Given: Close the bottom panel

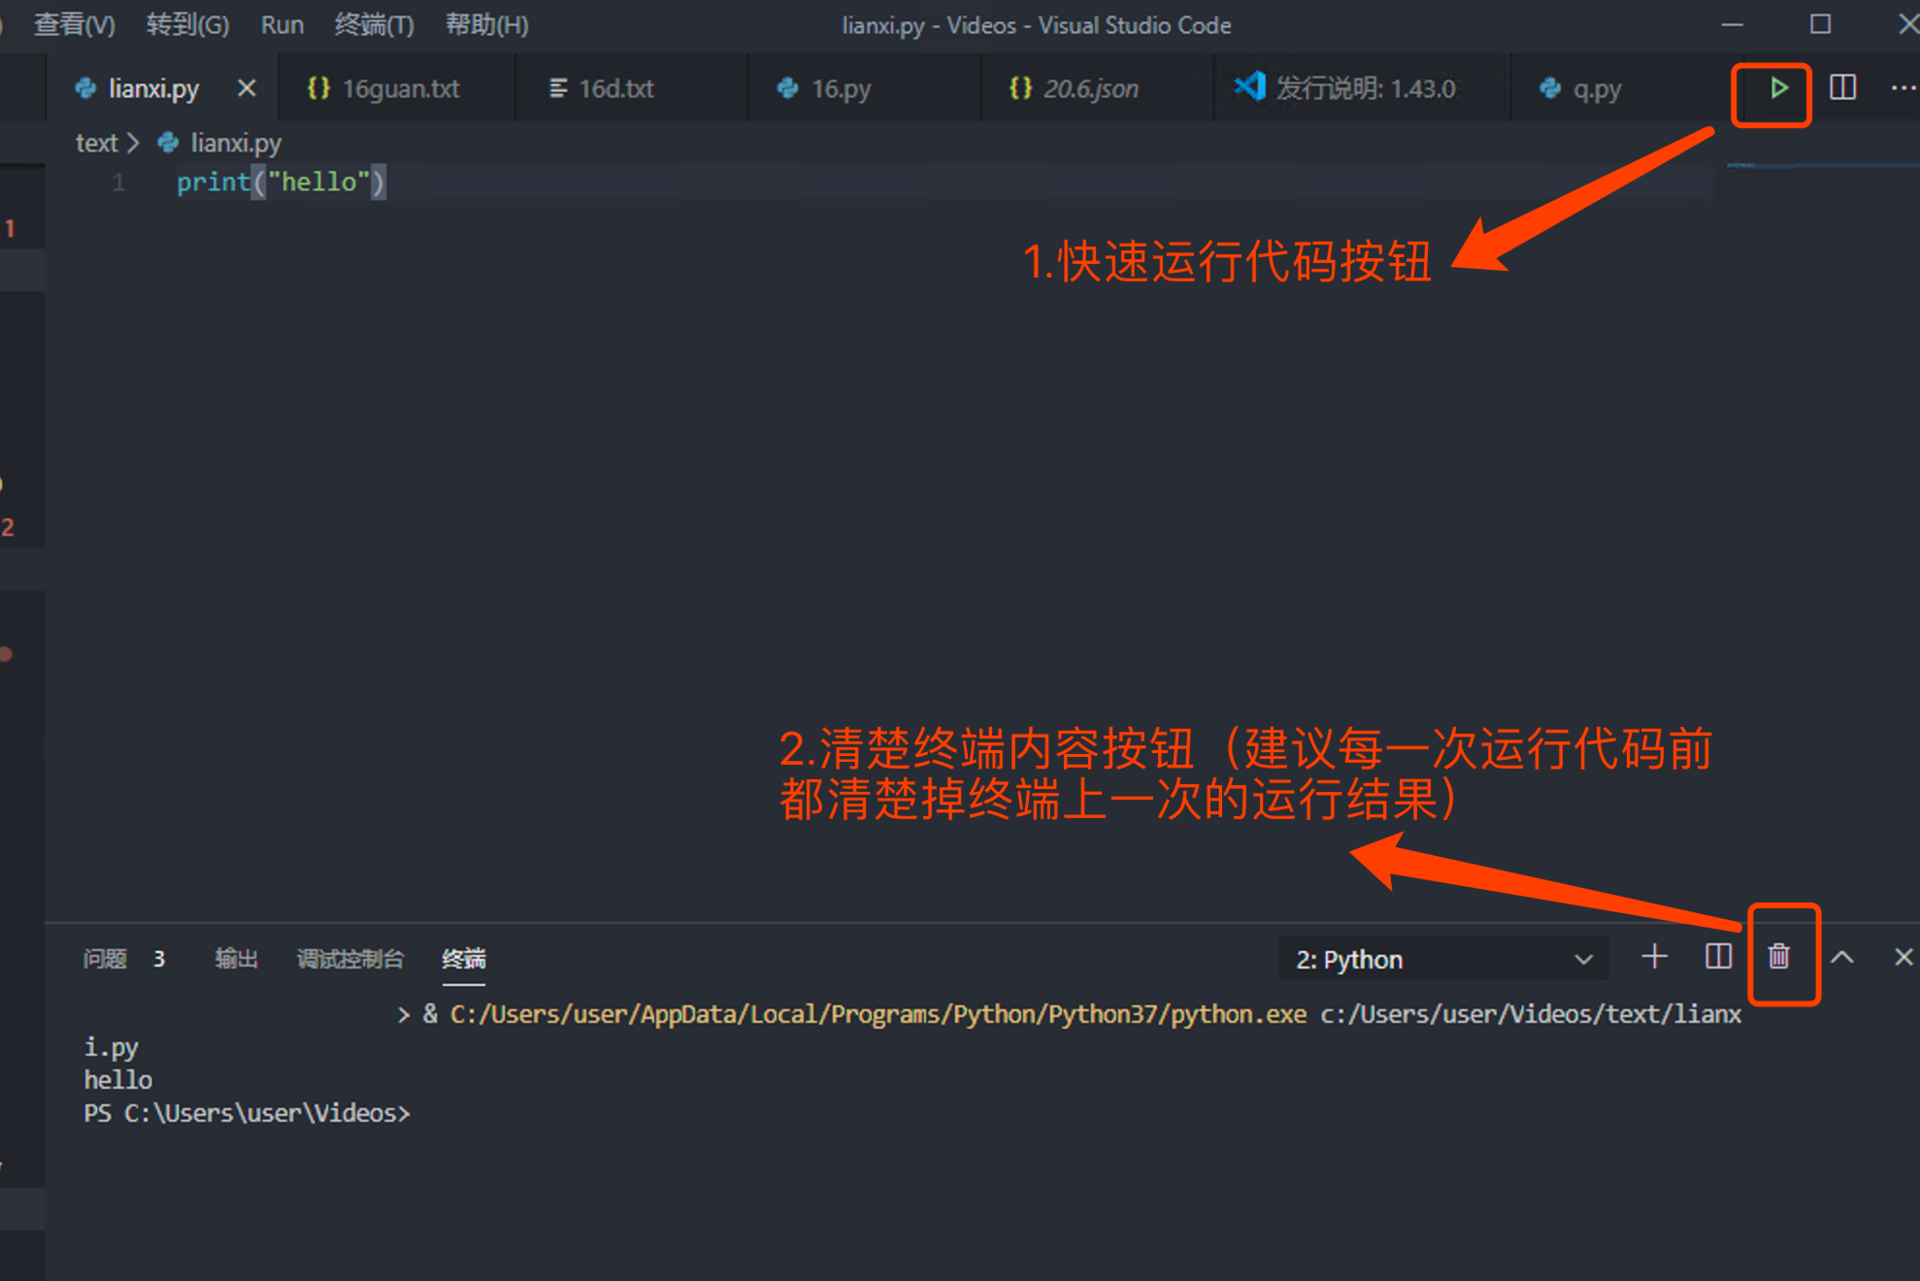Looking at the screenshot, I should pyautogui.click(x=1903, y=957).
